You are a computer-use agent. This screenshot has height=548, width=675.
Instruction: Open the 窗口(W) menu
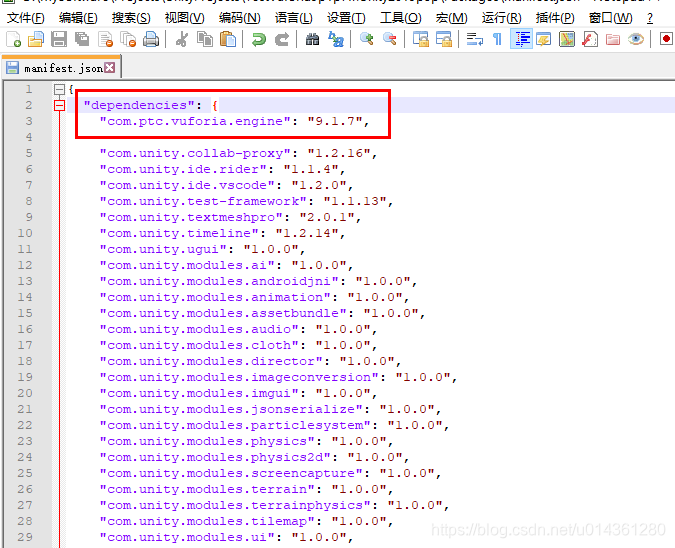coord(610,18)
